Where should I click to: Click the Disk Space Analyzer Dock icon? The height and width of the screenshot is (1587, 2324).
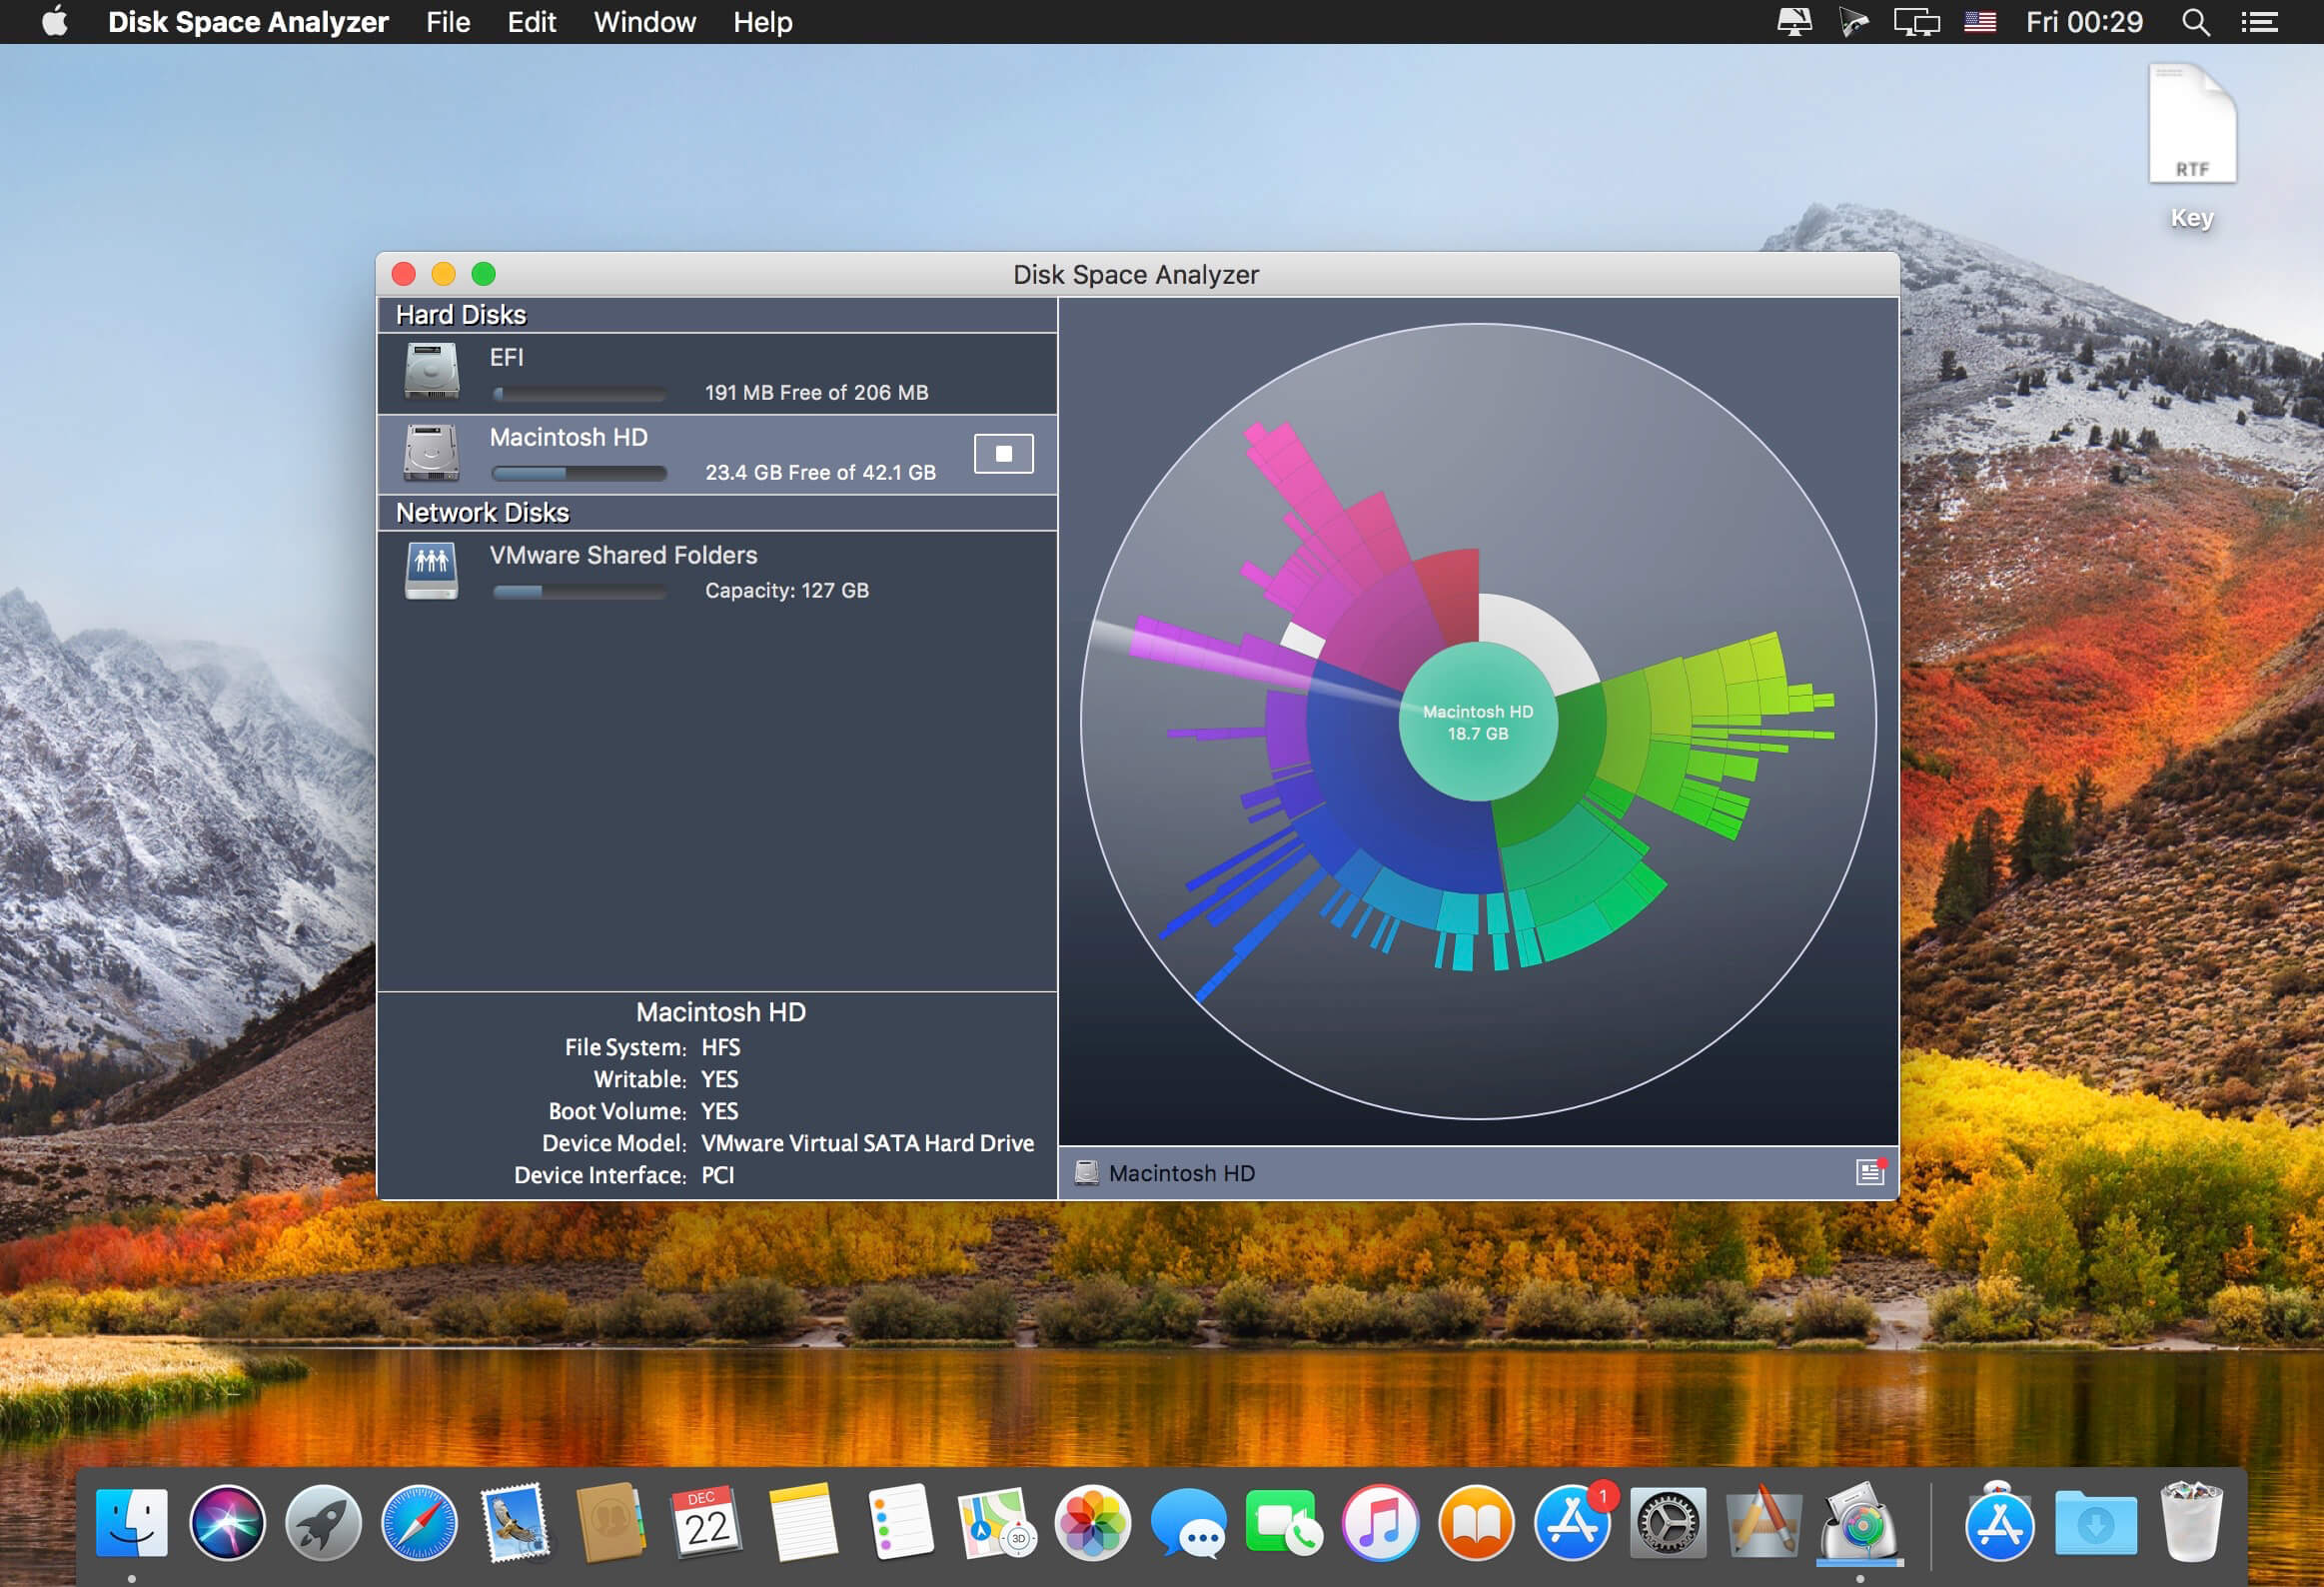click(1860, 1522)
